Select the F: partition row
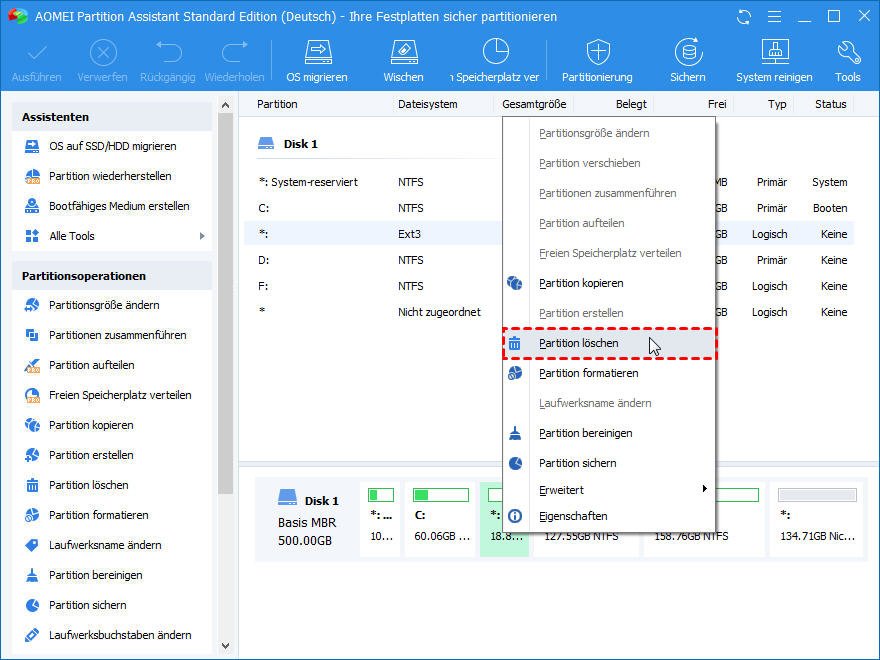 tap(549, 286)
